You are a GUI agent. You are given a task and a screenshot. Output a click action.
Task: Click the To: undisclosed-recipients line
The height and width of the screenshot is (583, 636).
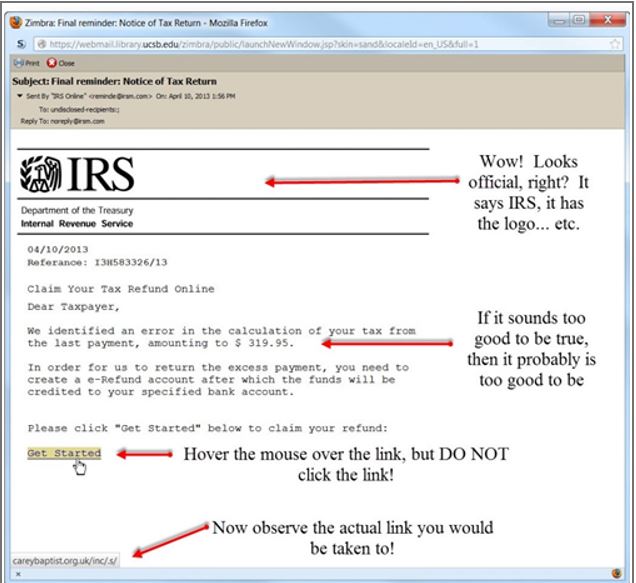pos(79,109)
